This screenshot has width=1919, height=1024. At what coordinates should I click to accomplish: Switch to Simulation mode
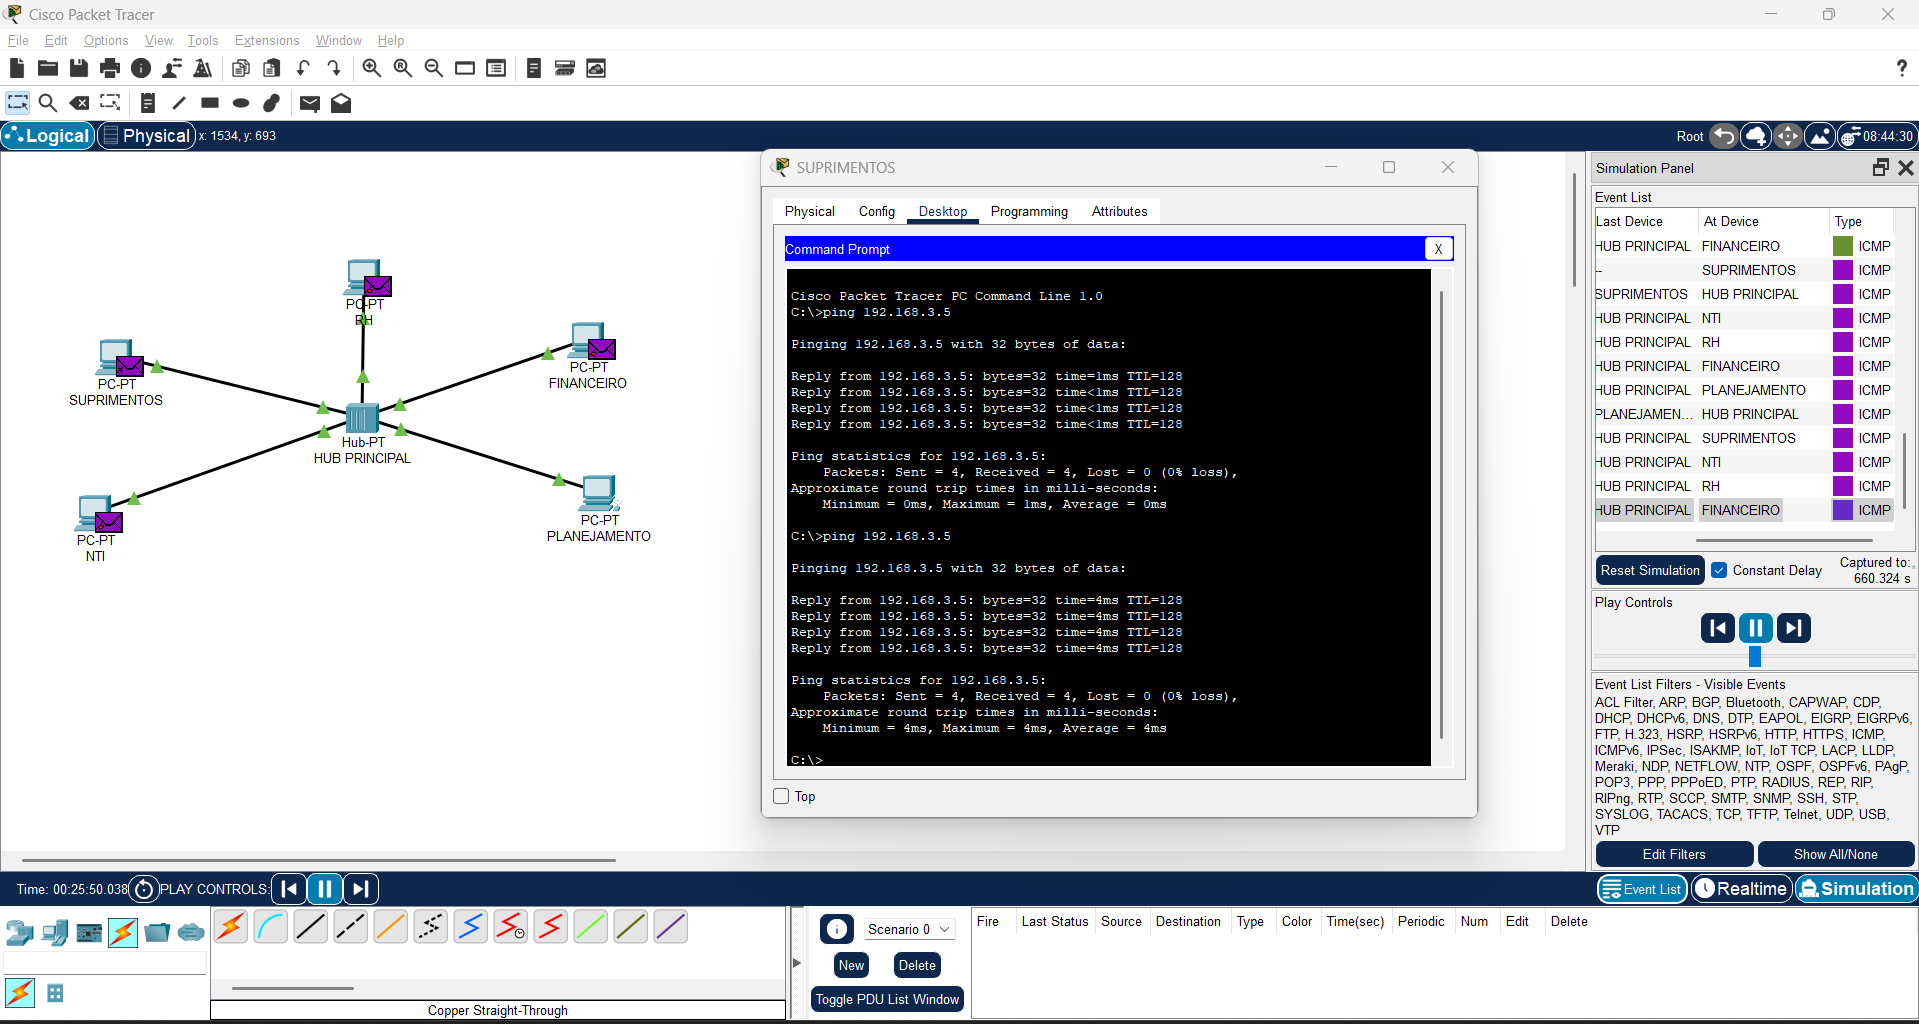pos(1856,888)
